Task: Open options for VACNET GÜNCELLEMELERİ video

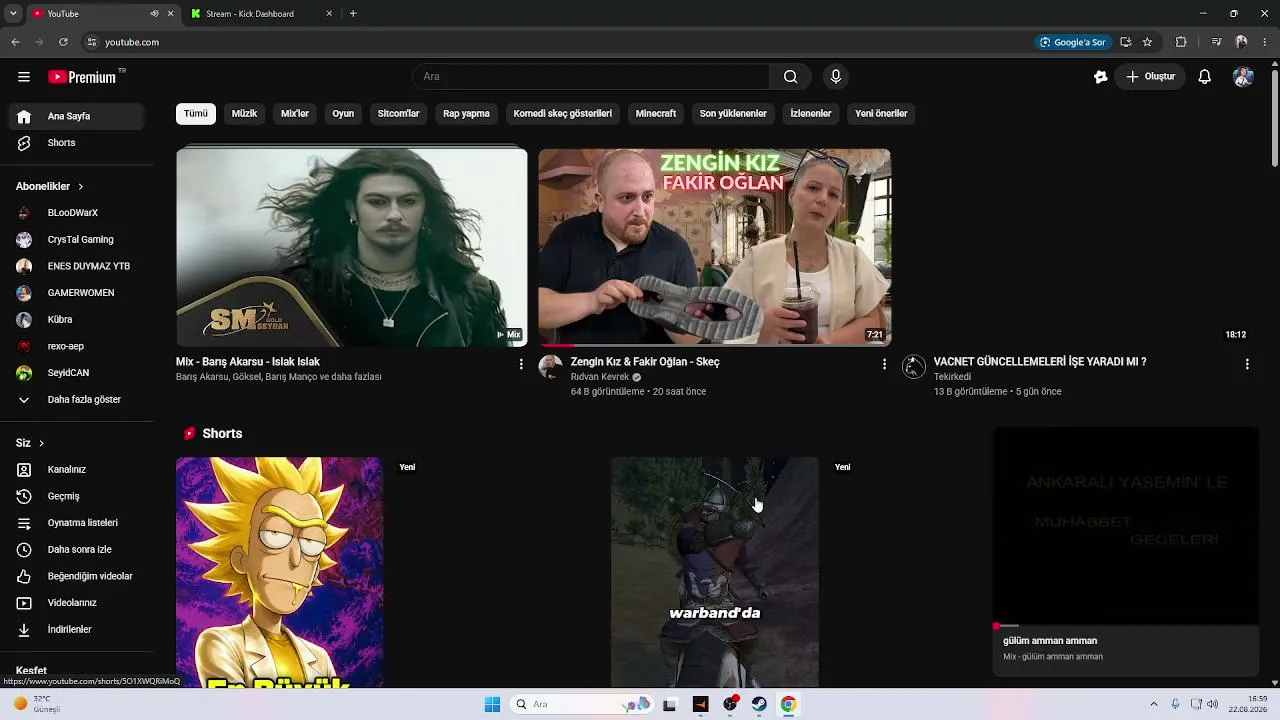Action: click(1247, 365)
